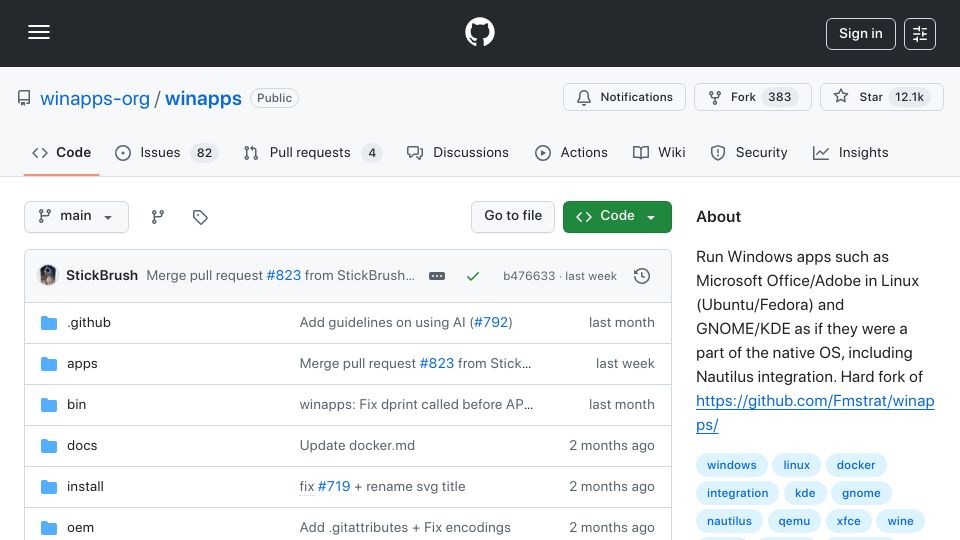
Task: Show commit check status checkmark
Action: click(473, 276)
